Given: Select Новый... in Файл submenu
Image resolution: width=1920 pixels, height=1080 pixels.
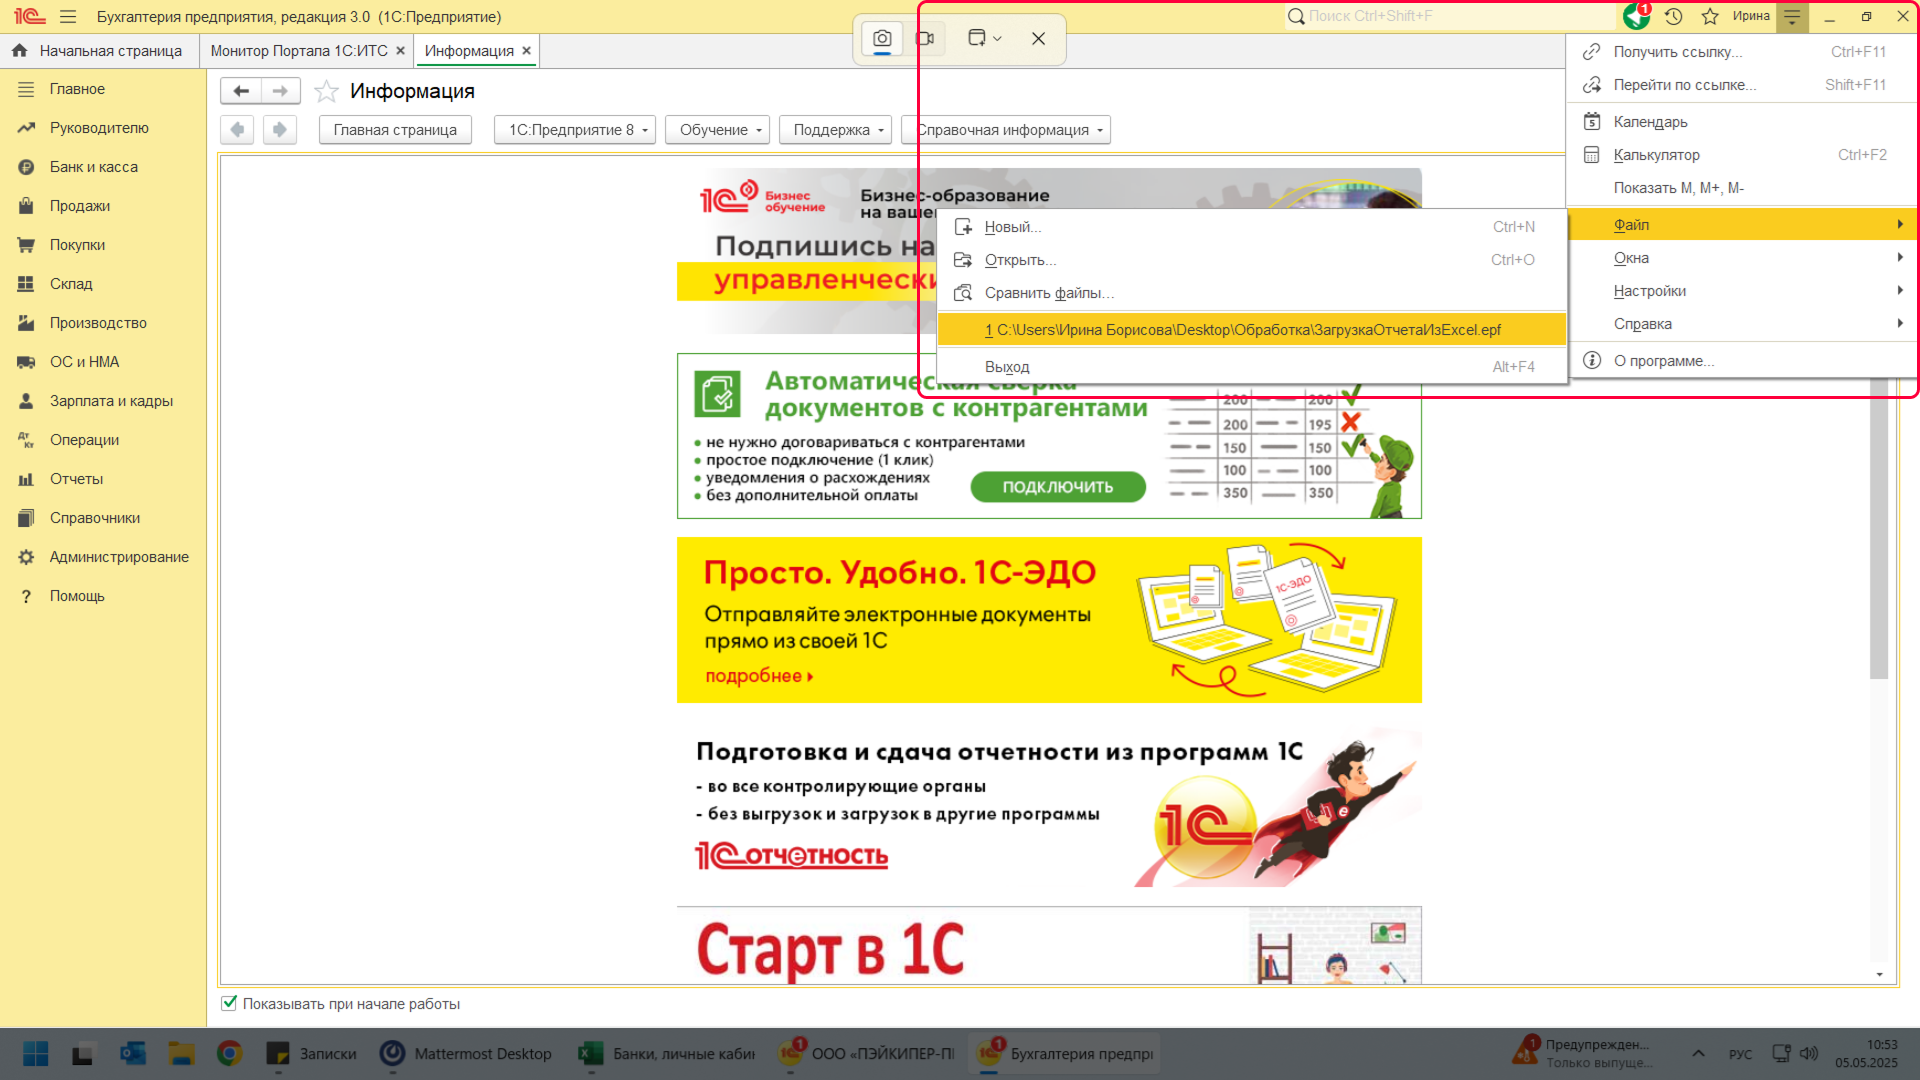Looking at the screenshot, I should pyautogui.click(x=1252, y=227).
